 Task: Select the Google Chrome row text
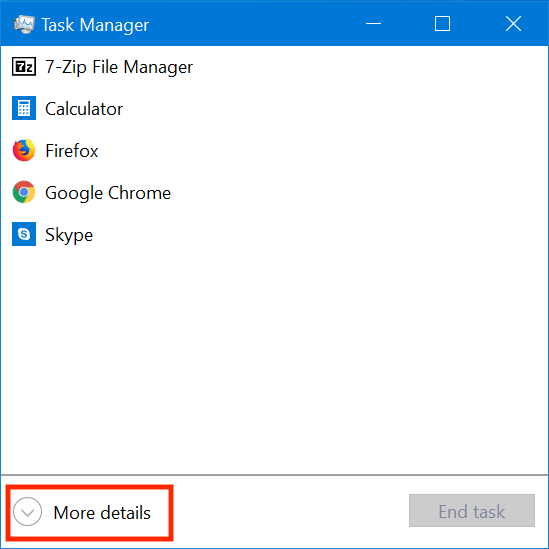click(x=108, y=193)
